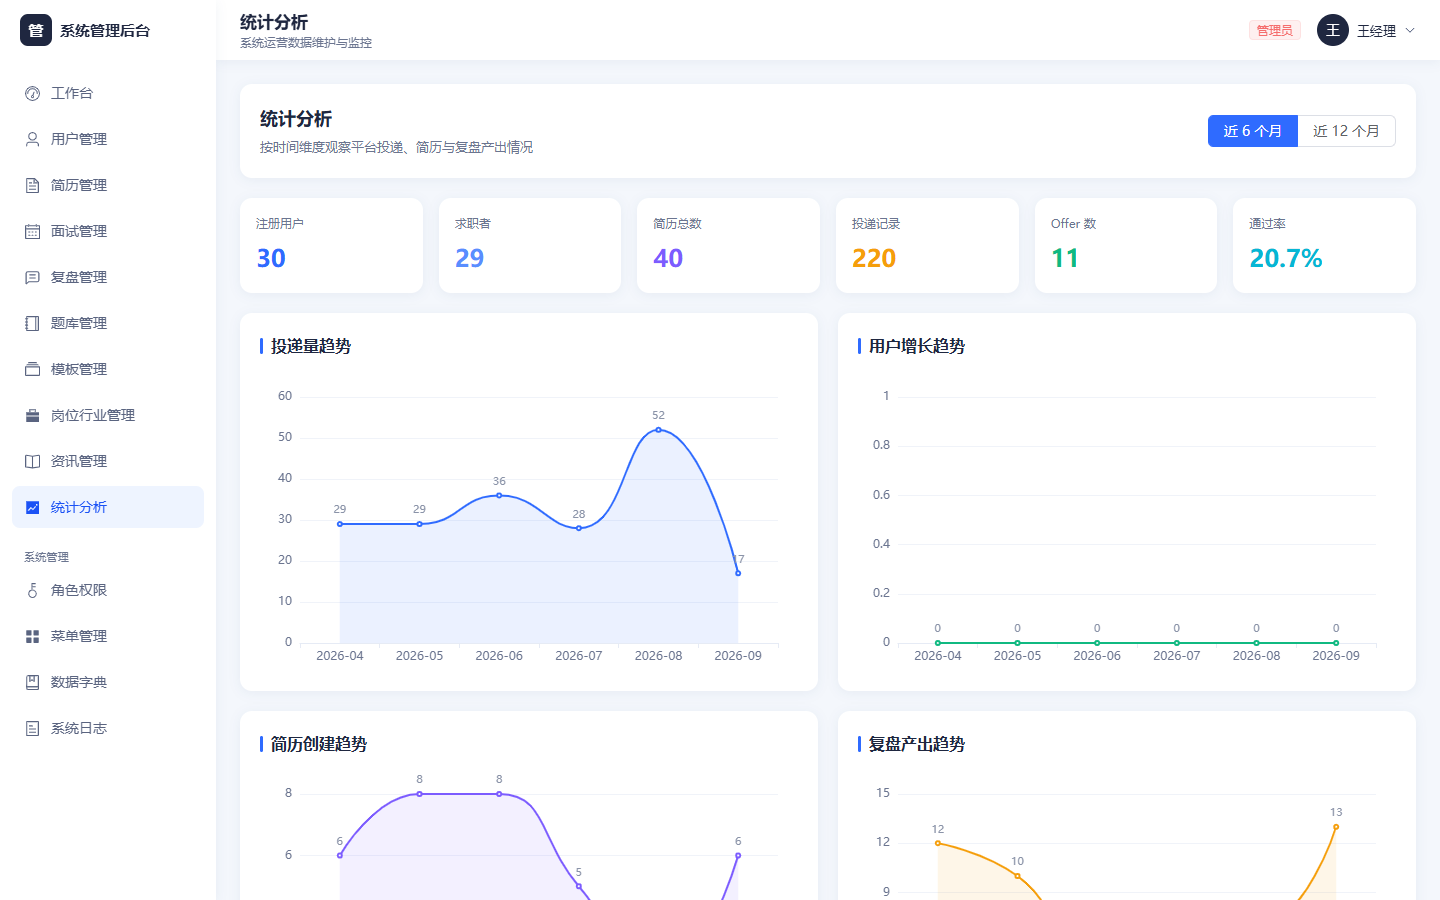Click the 复盘管理 chat icon
Image resolution: width=1440 pixels, height=900 pixels.
32,277
